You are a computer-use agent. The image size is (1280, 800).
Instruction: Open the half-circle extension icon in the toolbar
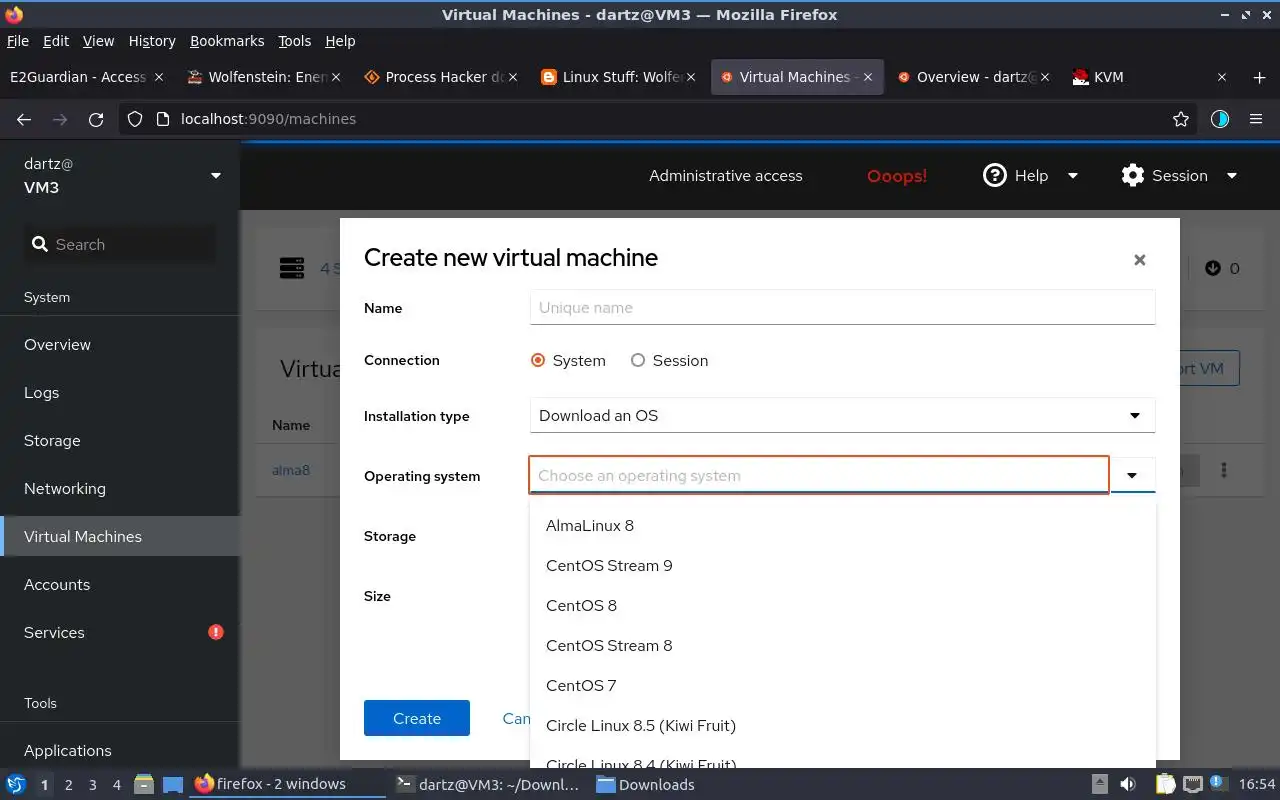[x=1219, y=119]
